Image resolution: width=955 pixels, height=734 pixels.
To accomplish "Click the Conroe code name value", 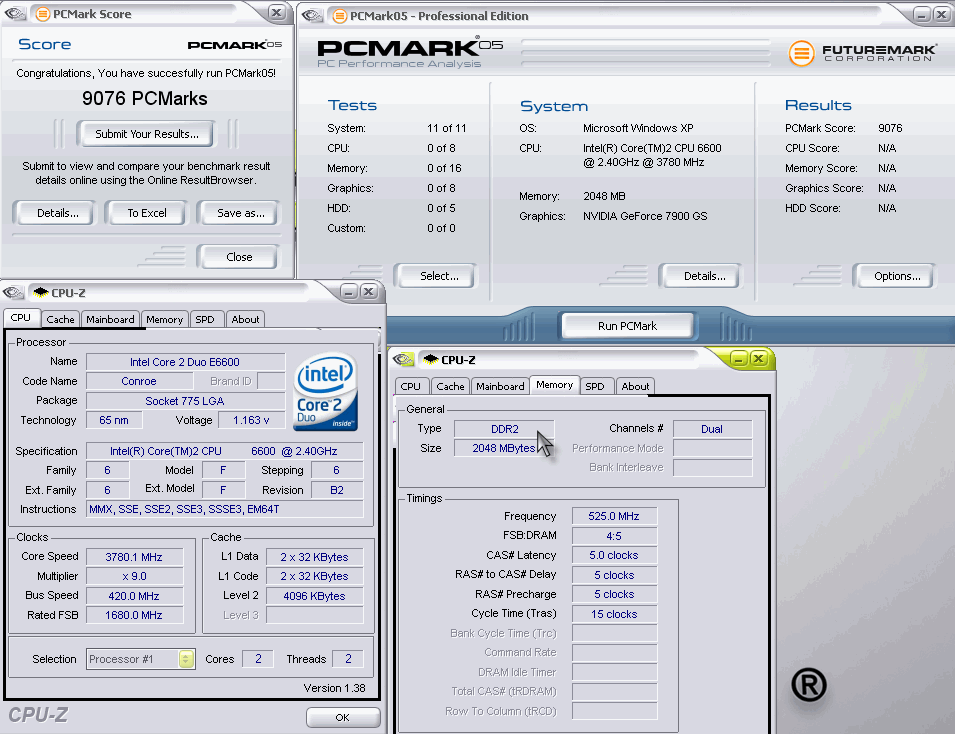I will pyautogui.click(x=139, y=381).
